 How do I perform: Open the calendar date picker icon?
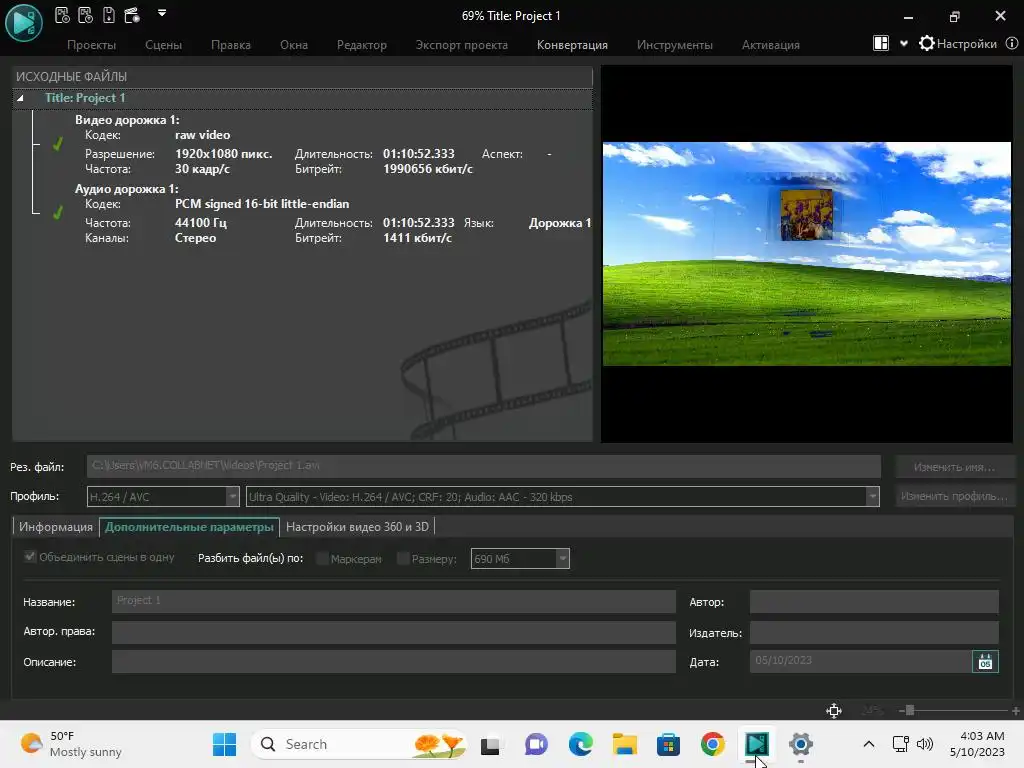point(985,662)
